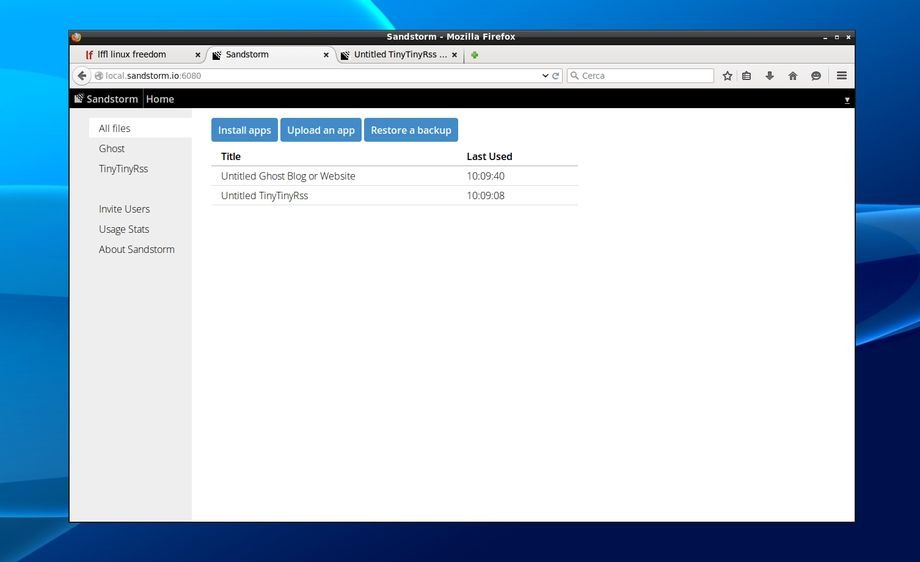Bookmark this page with the star icon
Image resolution: width=920 pixels, height=562 pixels.
(x=727, y=76)
